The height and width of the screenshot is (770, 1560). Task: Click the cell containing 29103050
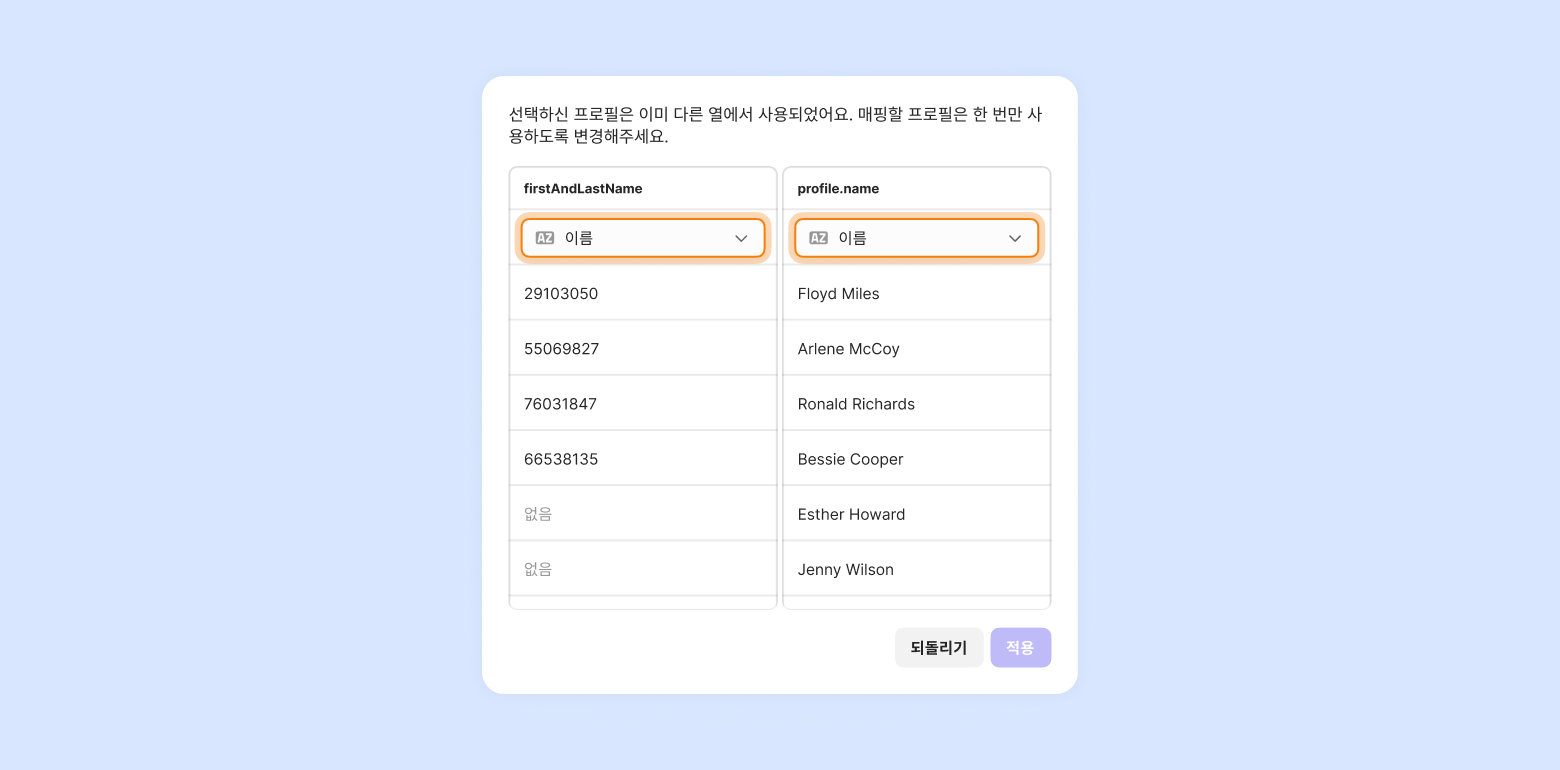pos(643,293)
